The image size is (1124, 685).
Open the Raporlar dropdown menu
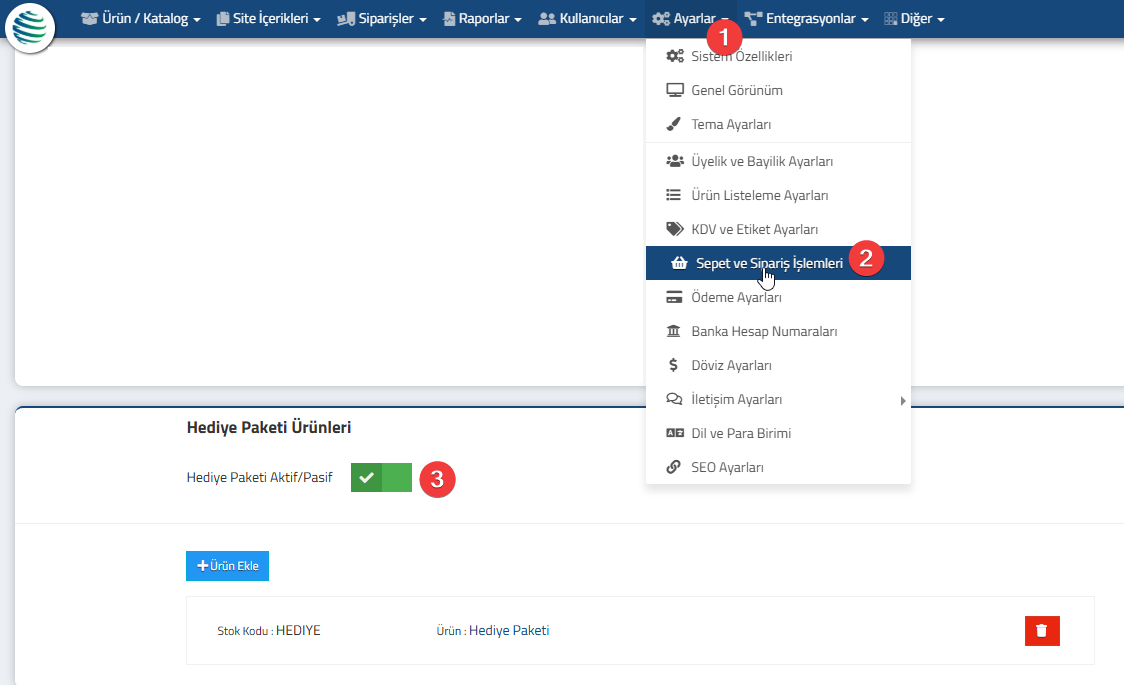[482, 19]
